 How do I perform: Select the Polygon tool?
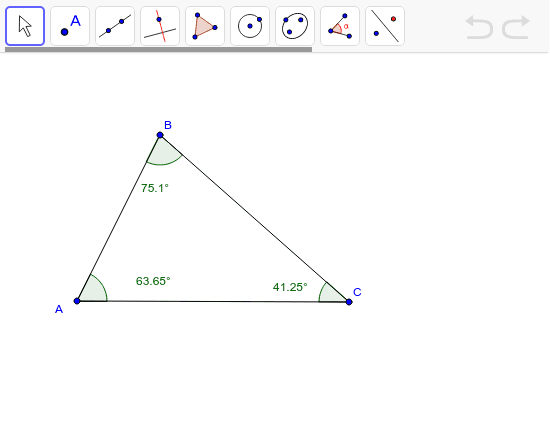[x=205, y=26]
